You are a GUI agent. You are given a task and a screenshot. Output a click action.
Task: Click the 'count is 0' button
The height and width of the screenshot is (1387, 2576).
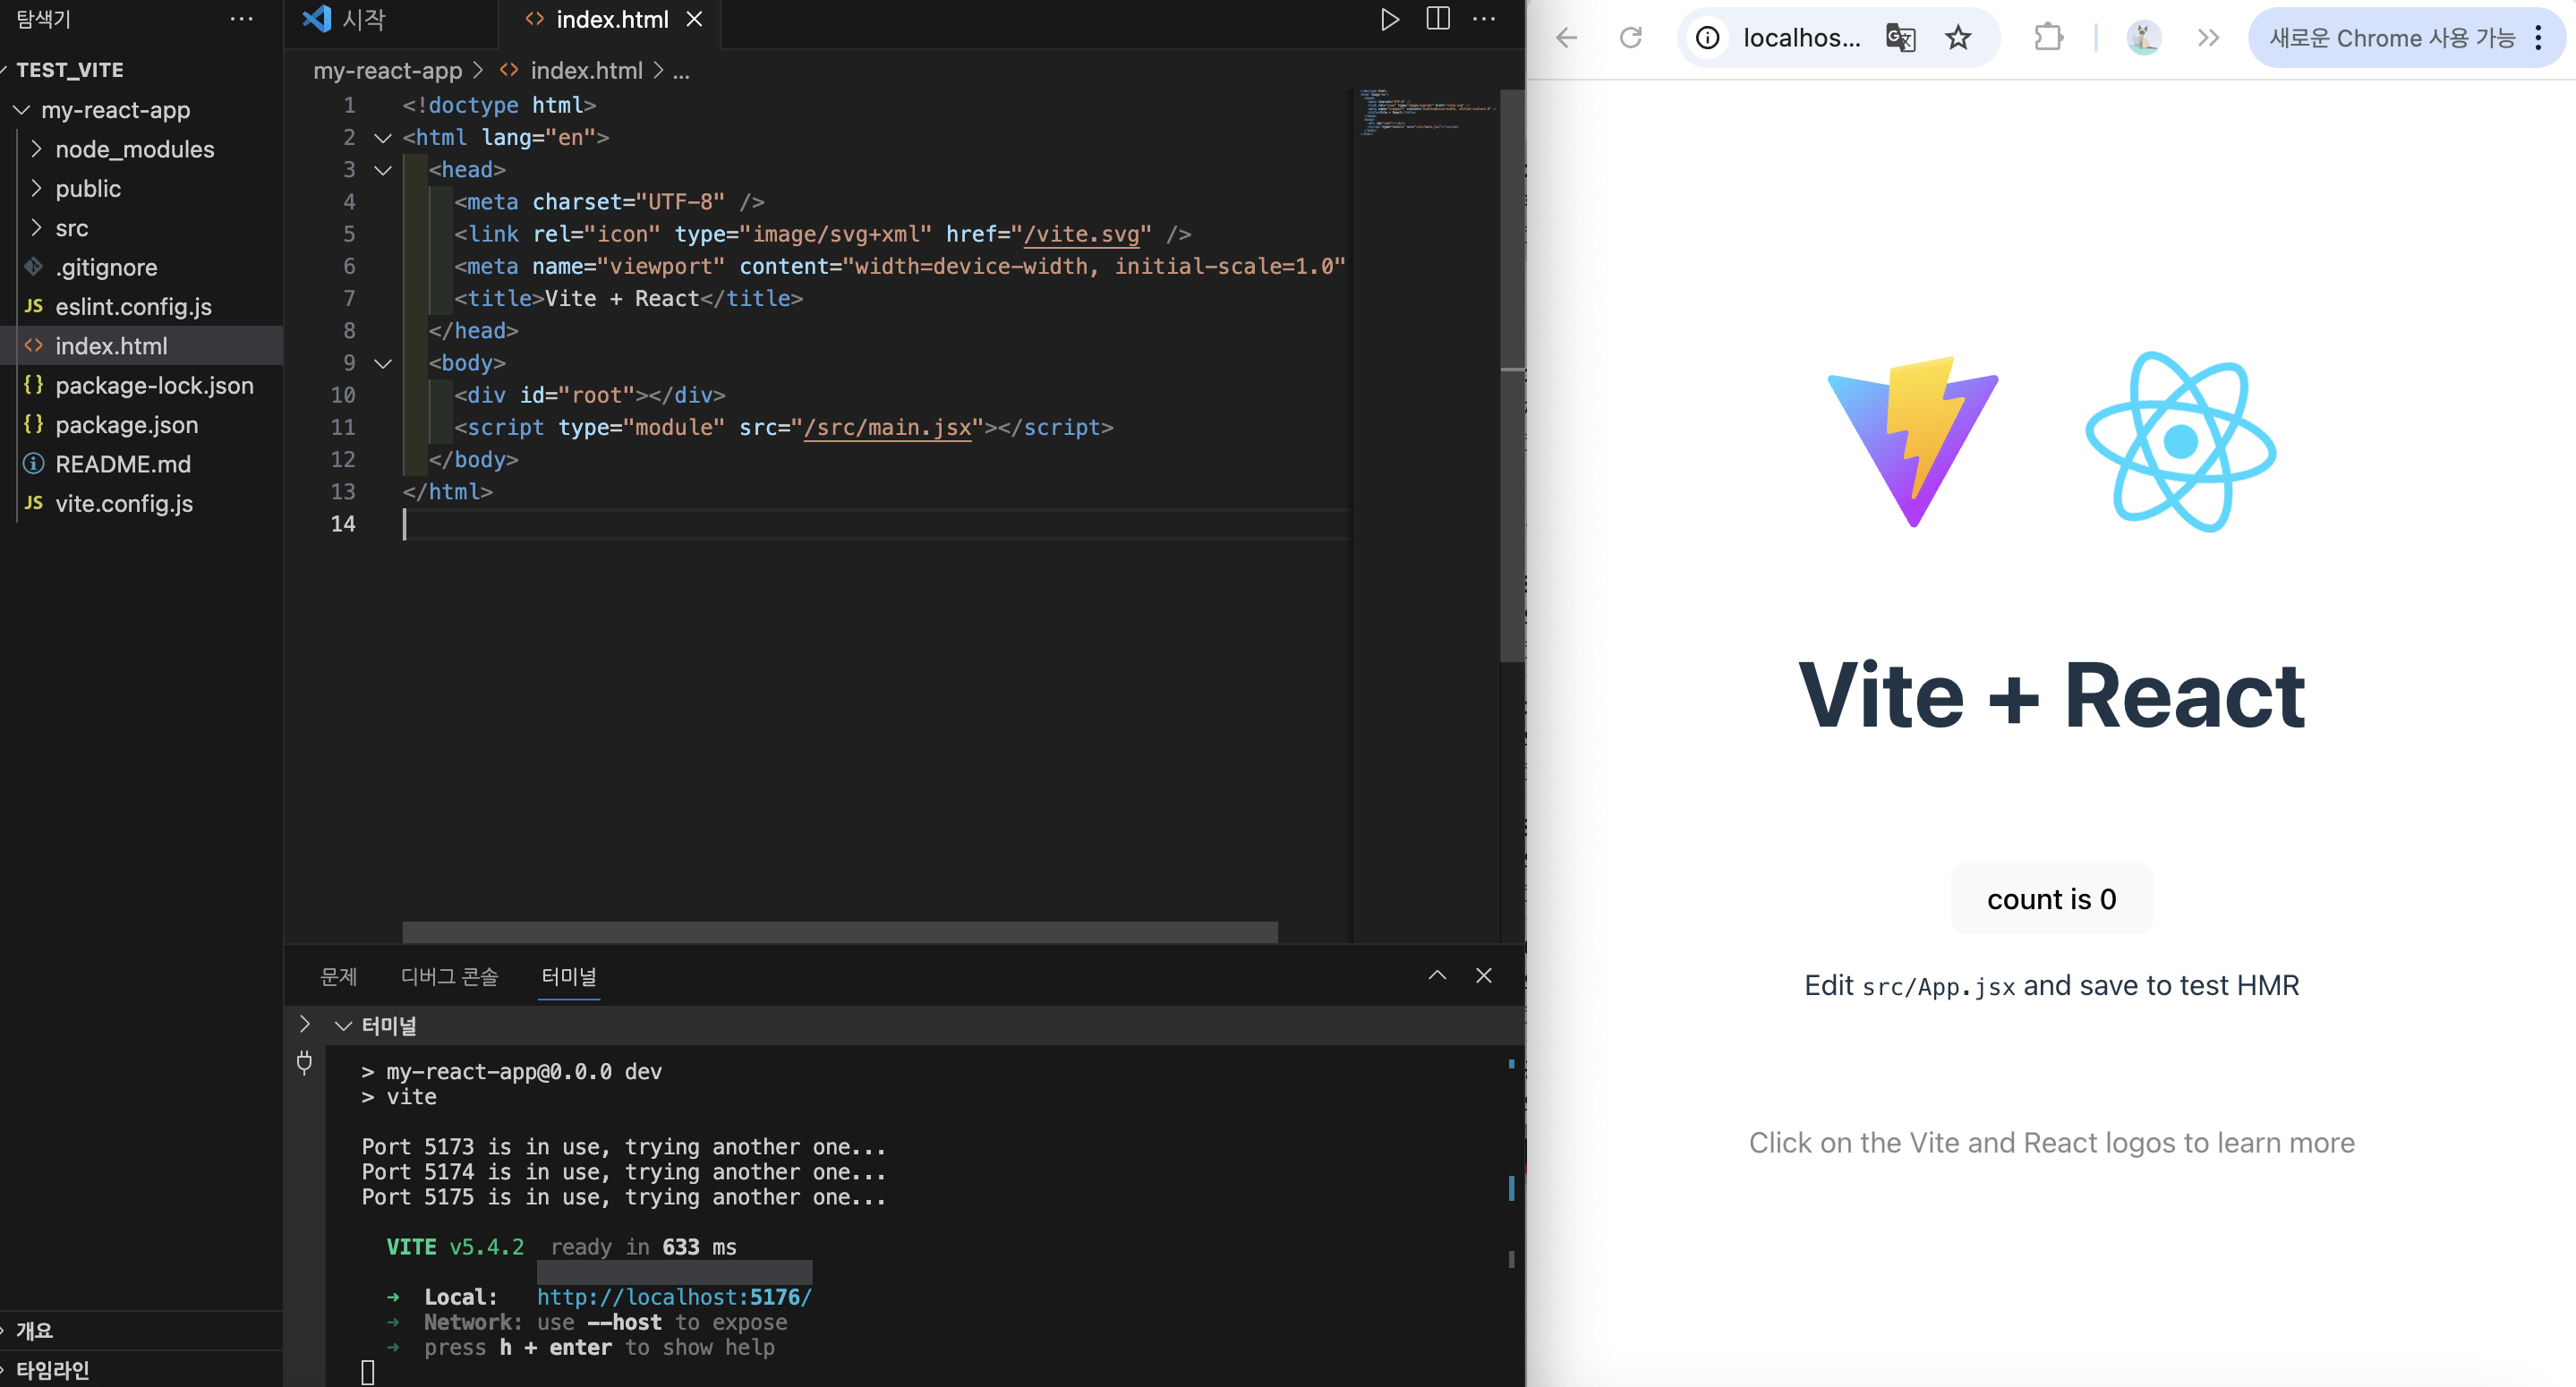click(2051, 898)
